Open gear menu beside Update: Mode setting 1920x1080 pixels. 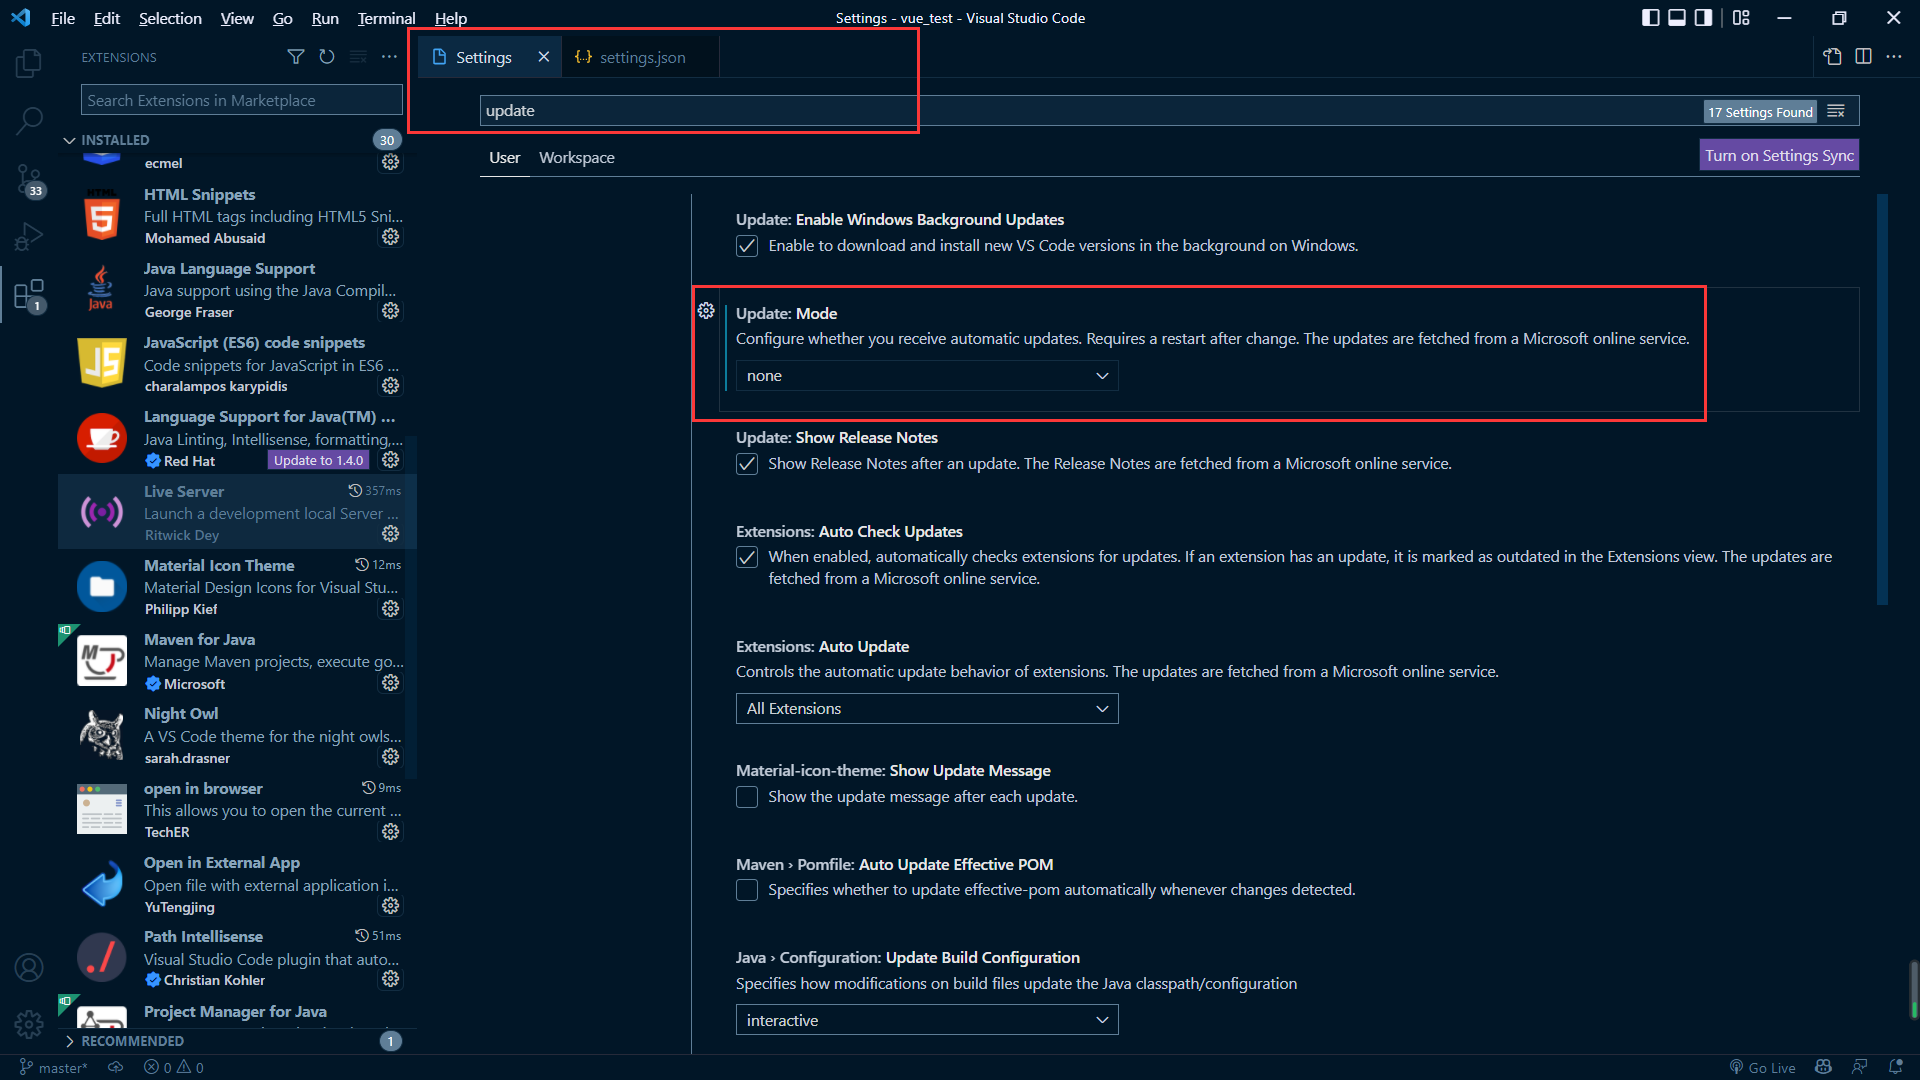point(706,311)
